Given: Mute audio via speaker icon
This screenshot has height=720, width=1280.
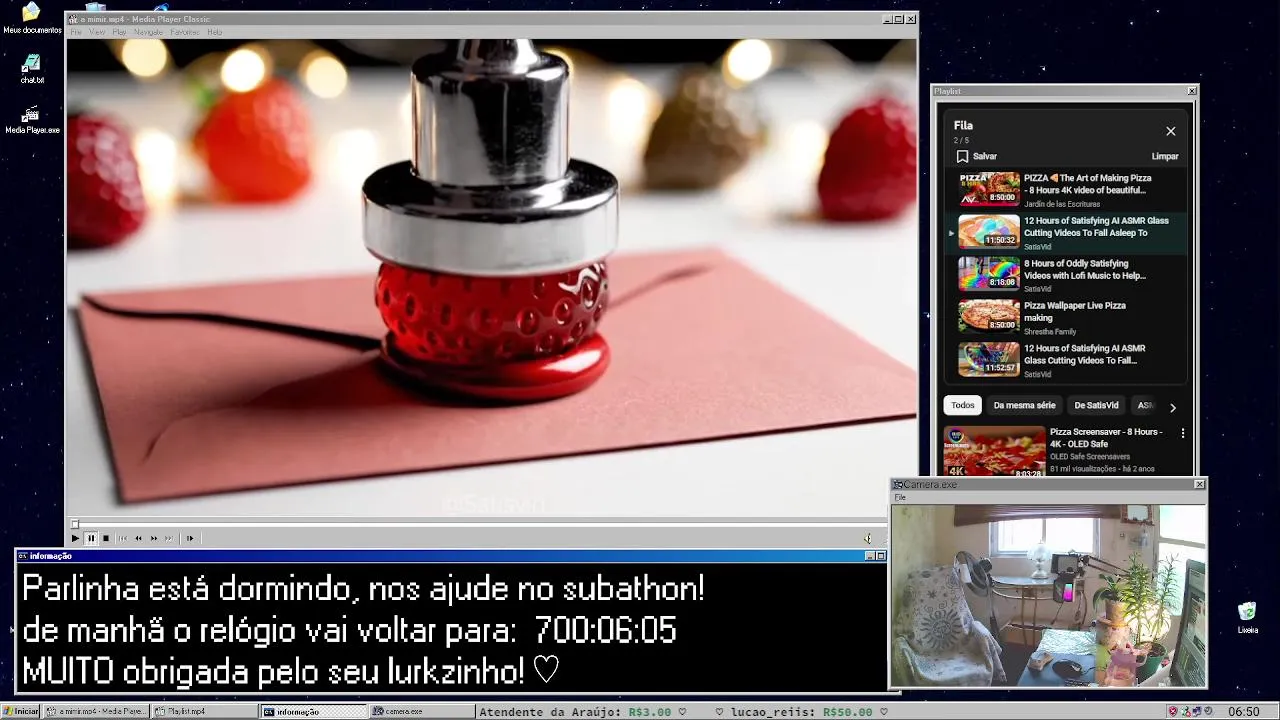Looking at the screenshot, I should click(x=868, y=538).
